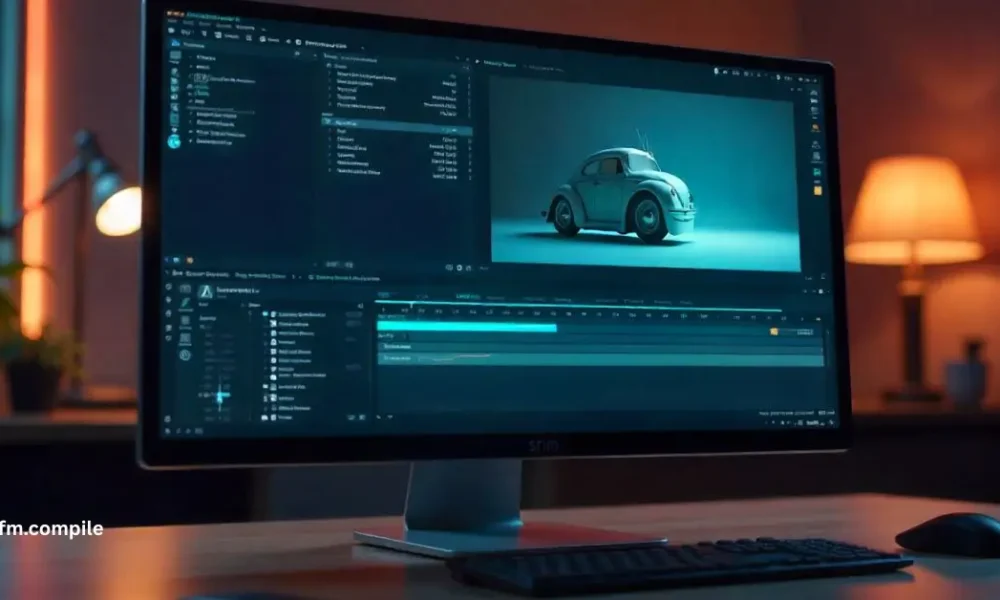
Task: Expand the first tree item in the project panel
Action: [190, 59]
